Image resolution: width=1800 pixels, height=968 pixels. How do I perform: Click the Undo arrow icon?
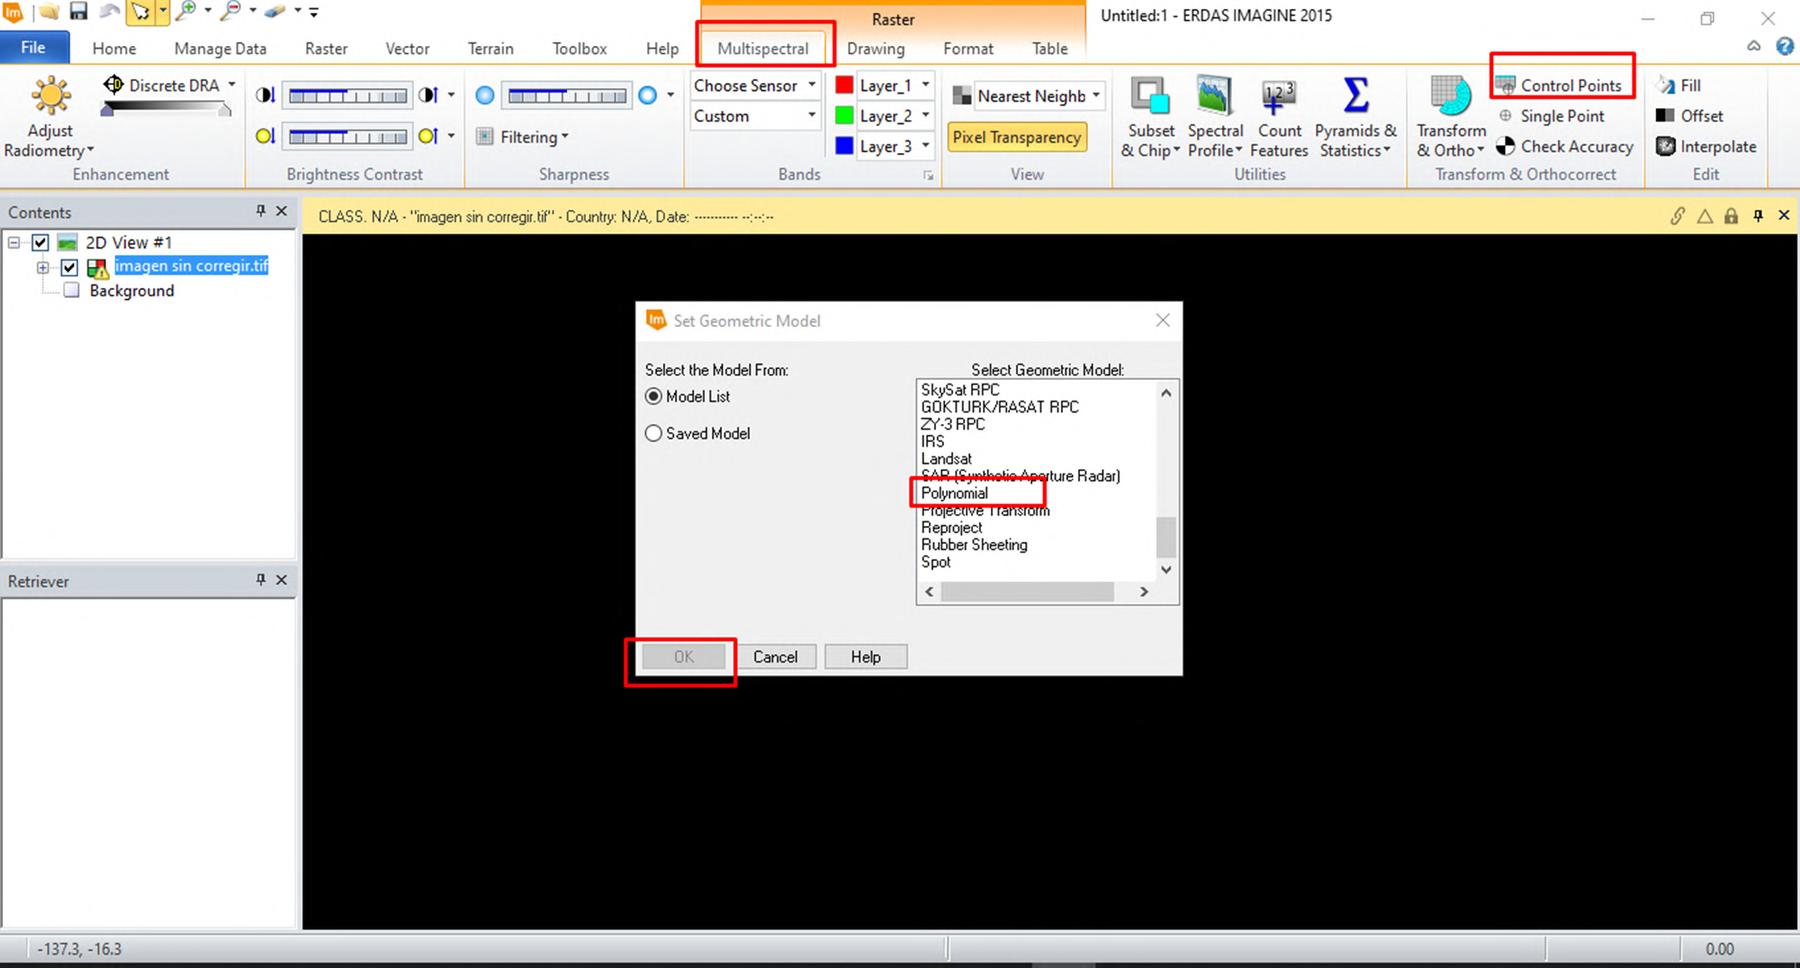[109, 12]
